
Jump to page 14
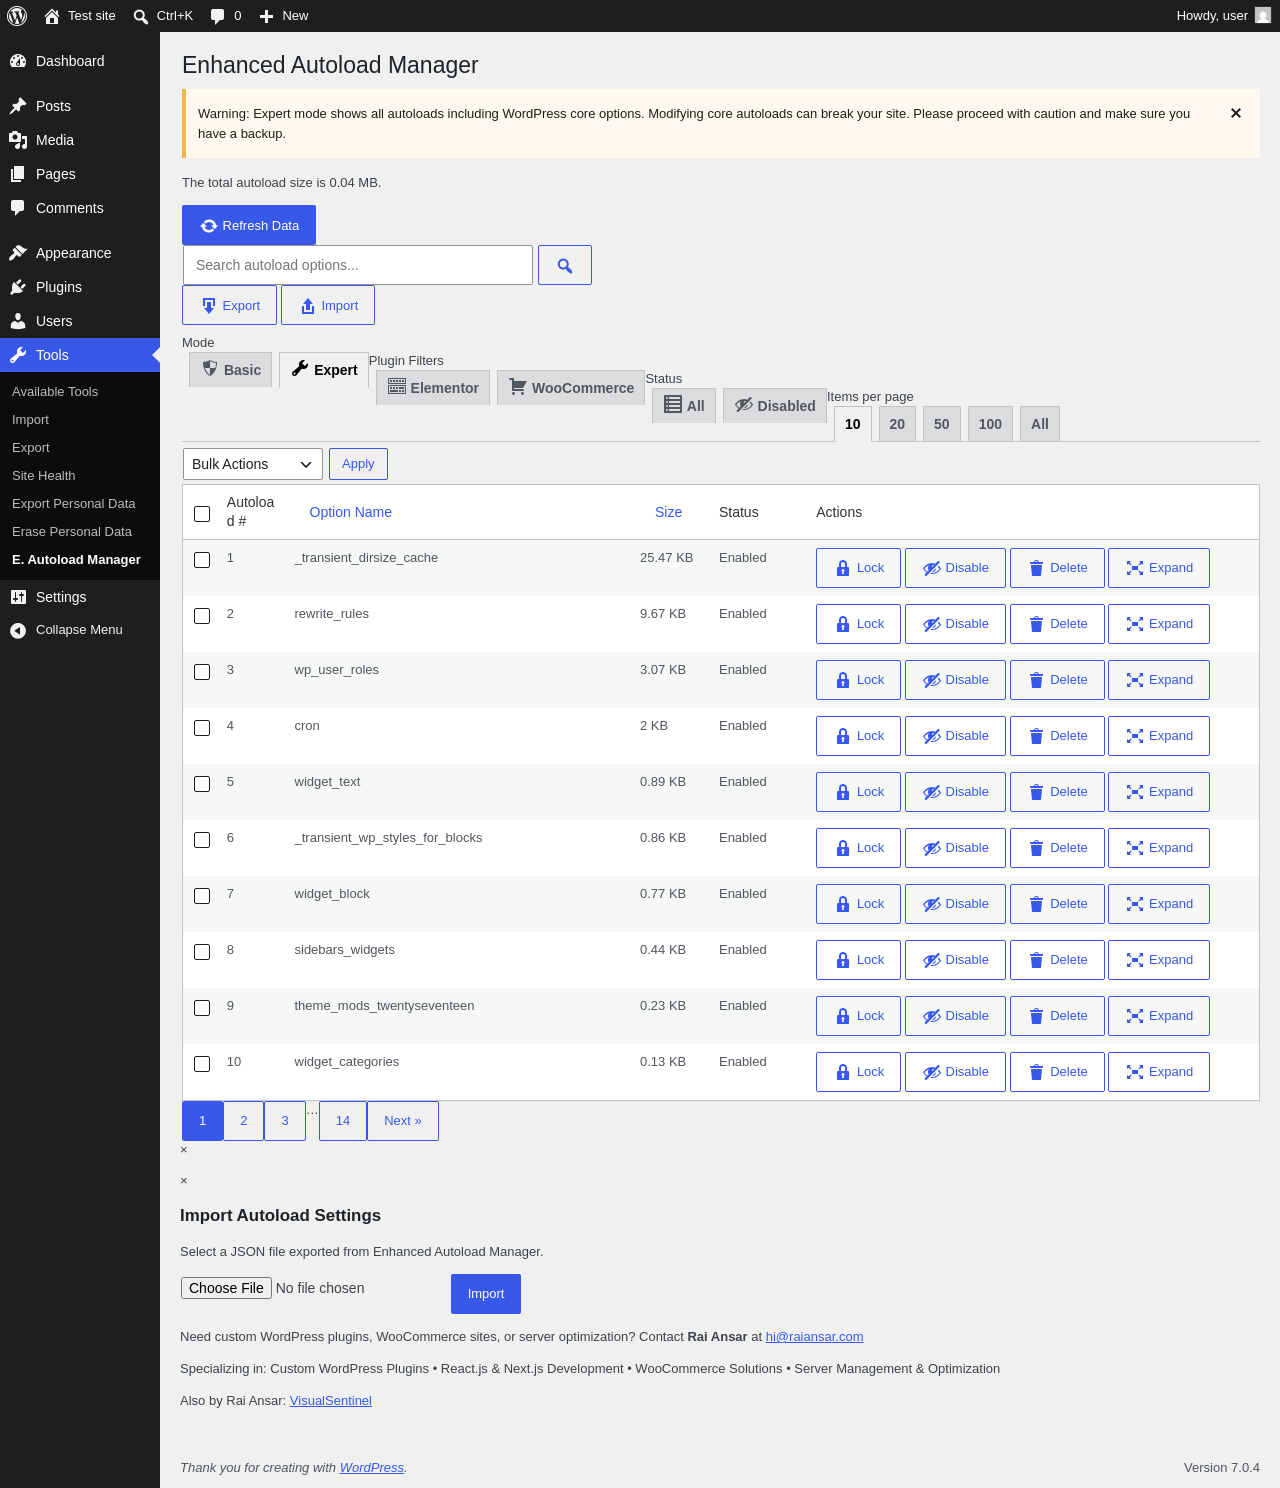click(343, 1121)
